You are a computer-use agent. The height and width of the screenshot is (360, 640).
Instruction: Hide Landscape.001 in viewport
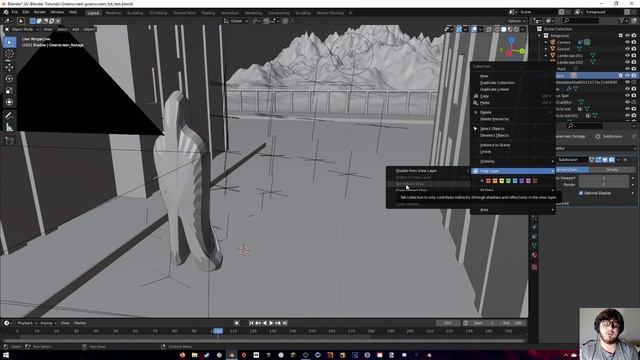627,56
